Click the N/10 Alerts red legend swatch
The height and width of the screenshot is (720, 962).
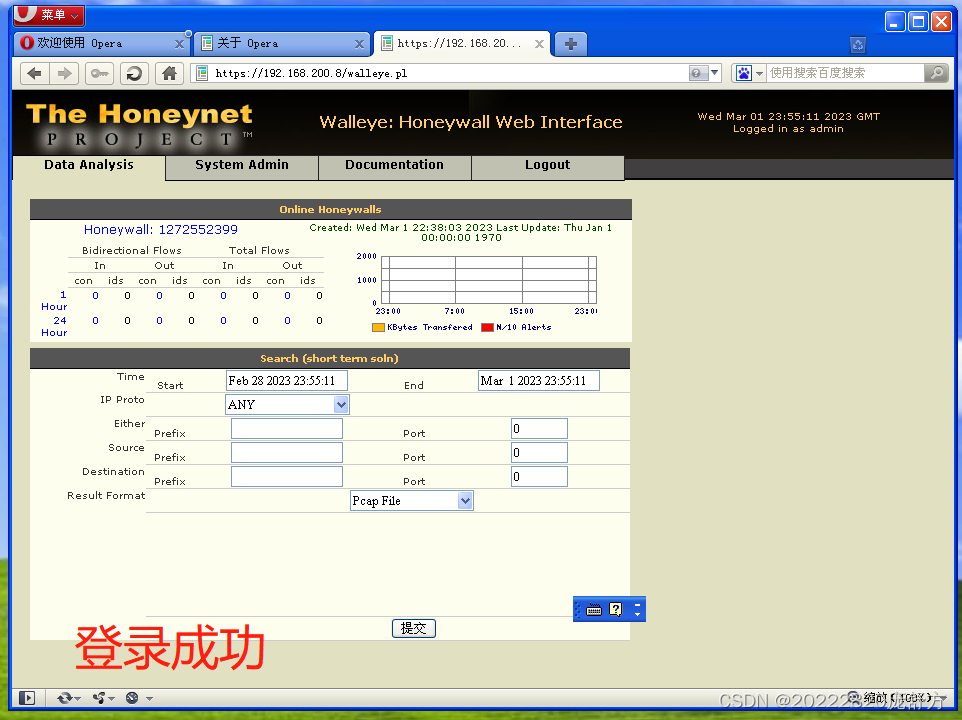tap(487, 327)
